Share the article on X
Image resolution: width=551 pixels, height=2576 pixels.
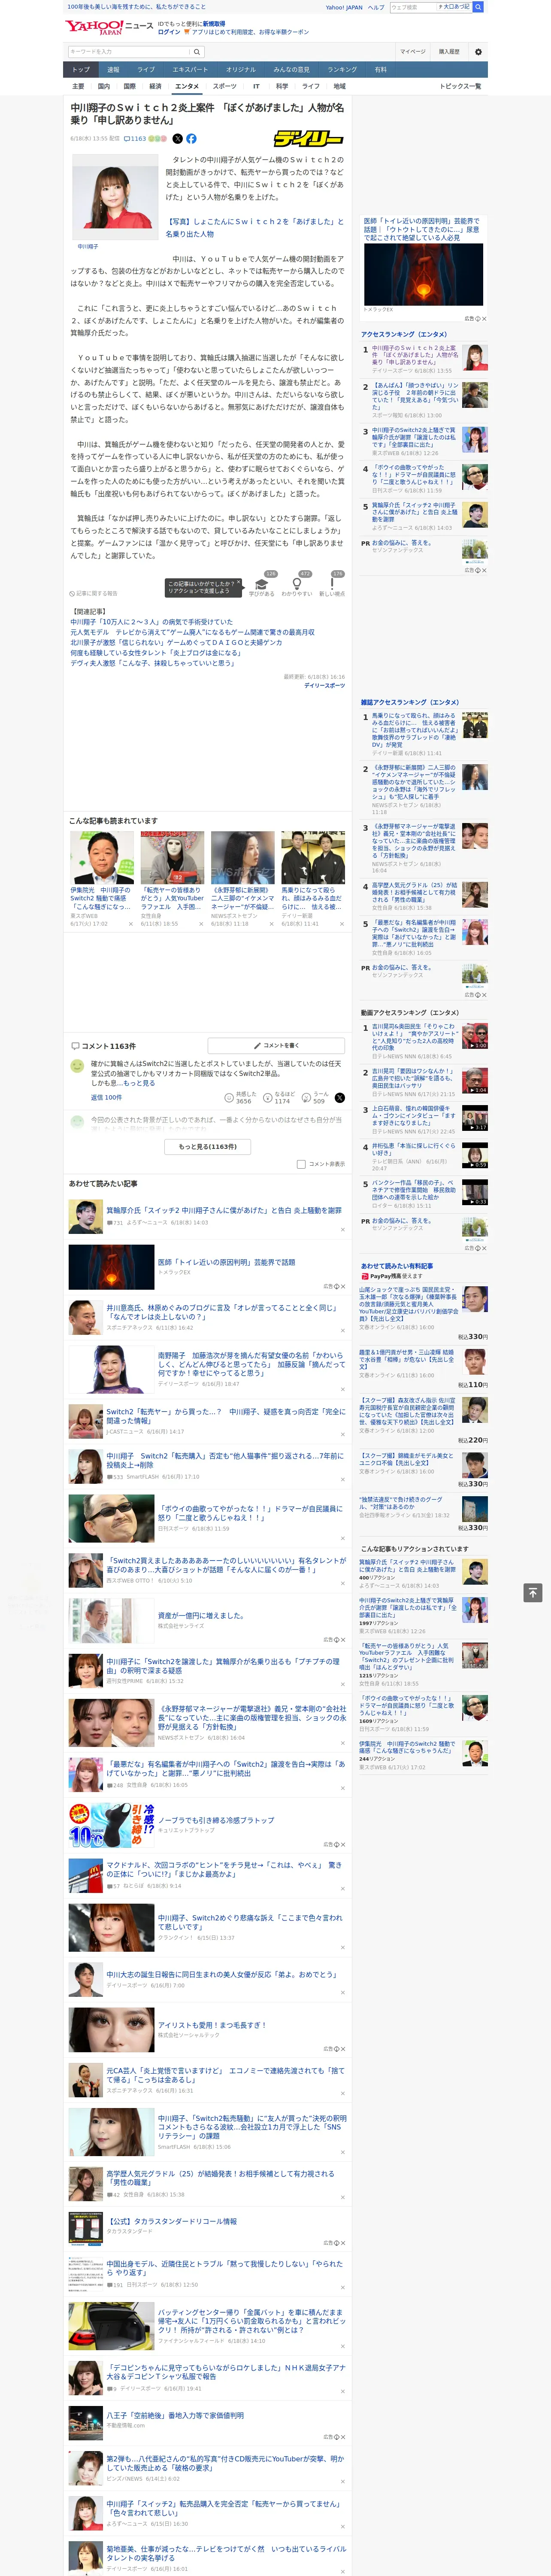(x=178, y=139)
